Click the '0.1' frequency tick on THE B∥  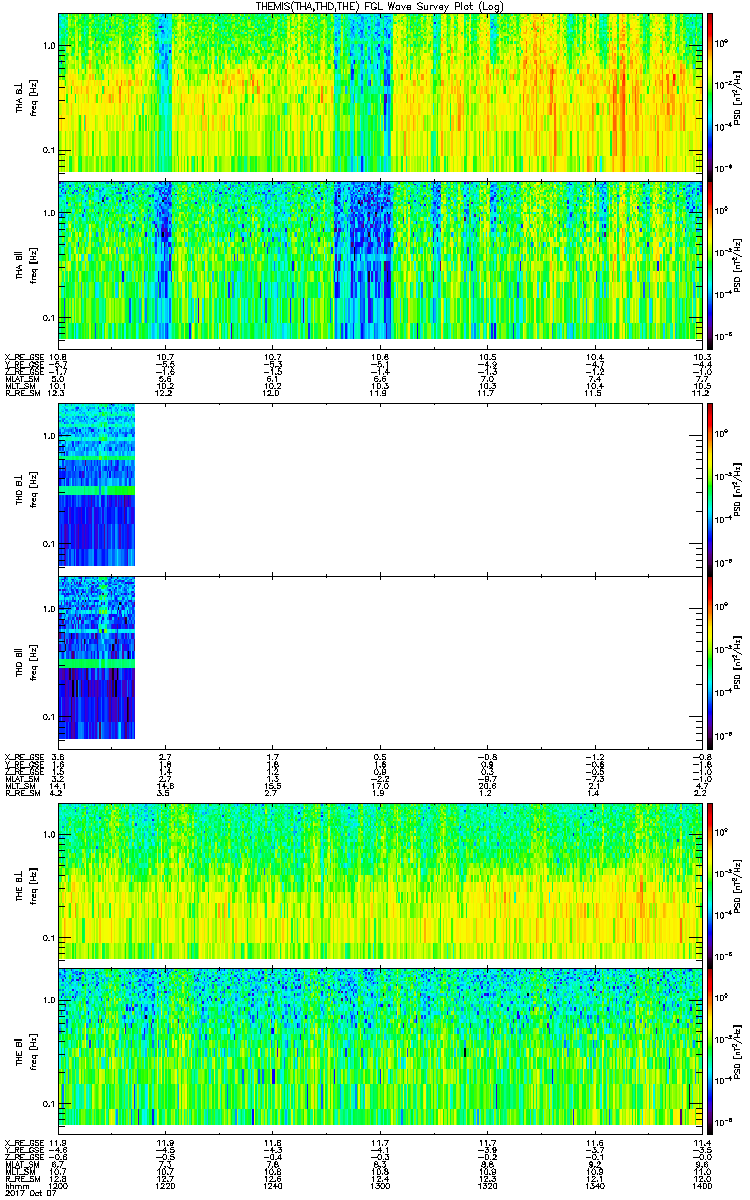pyautogui.click(x=48, y=1104)
